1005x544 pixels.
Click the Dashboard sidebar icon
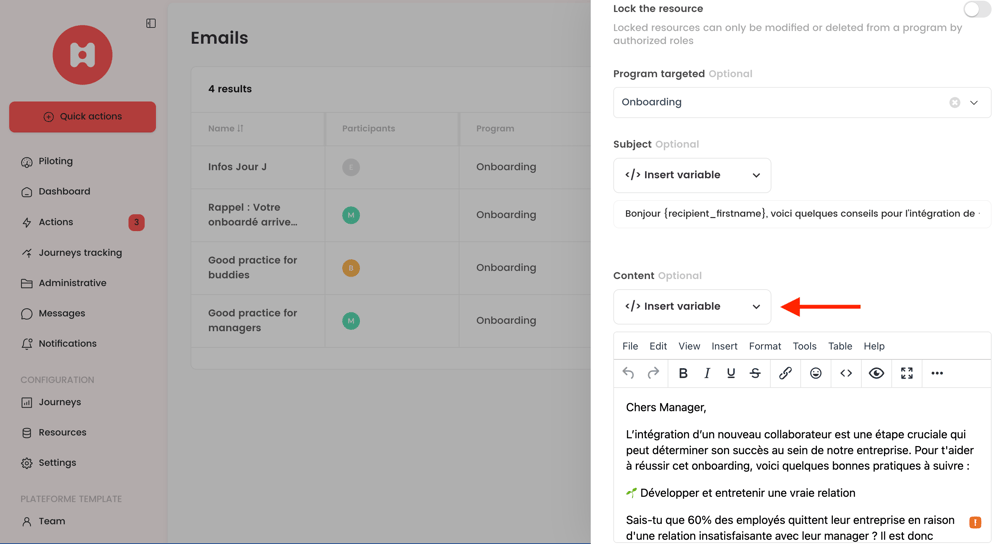26,192
